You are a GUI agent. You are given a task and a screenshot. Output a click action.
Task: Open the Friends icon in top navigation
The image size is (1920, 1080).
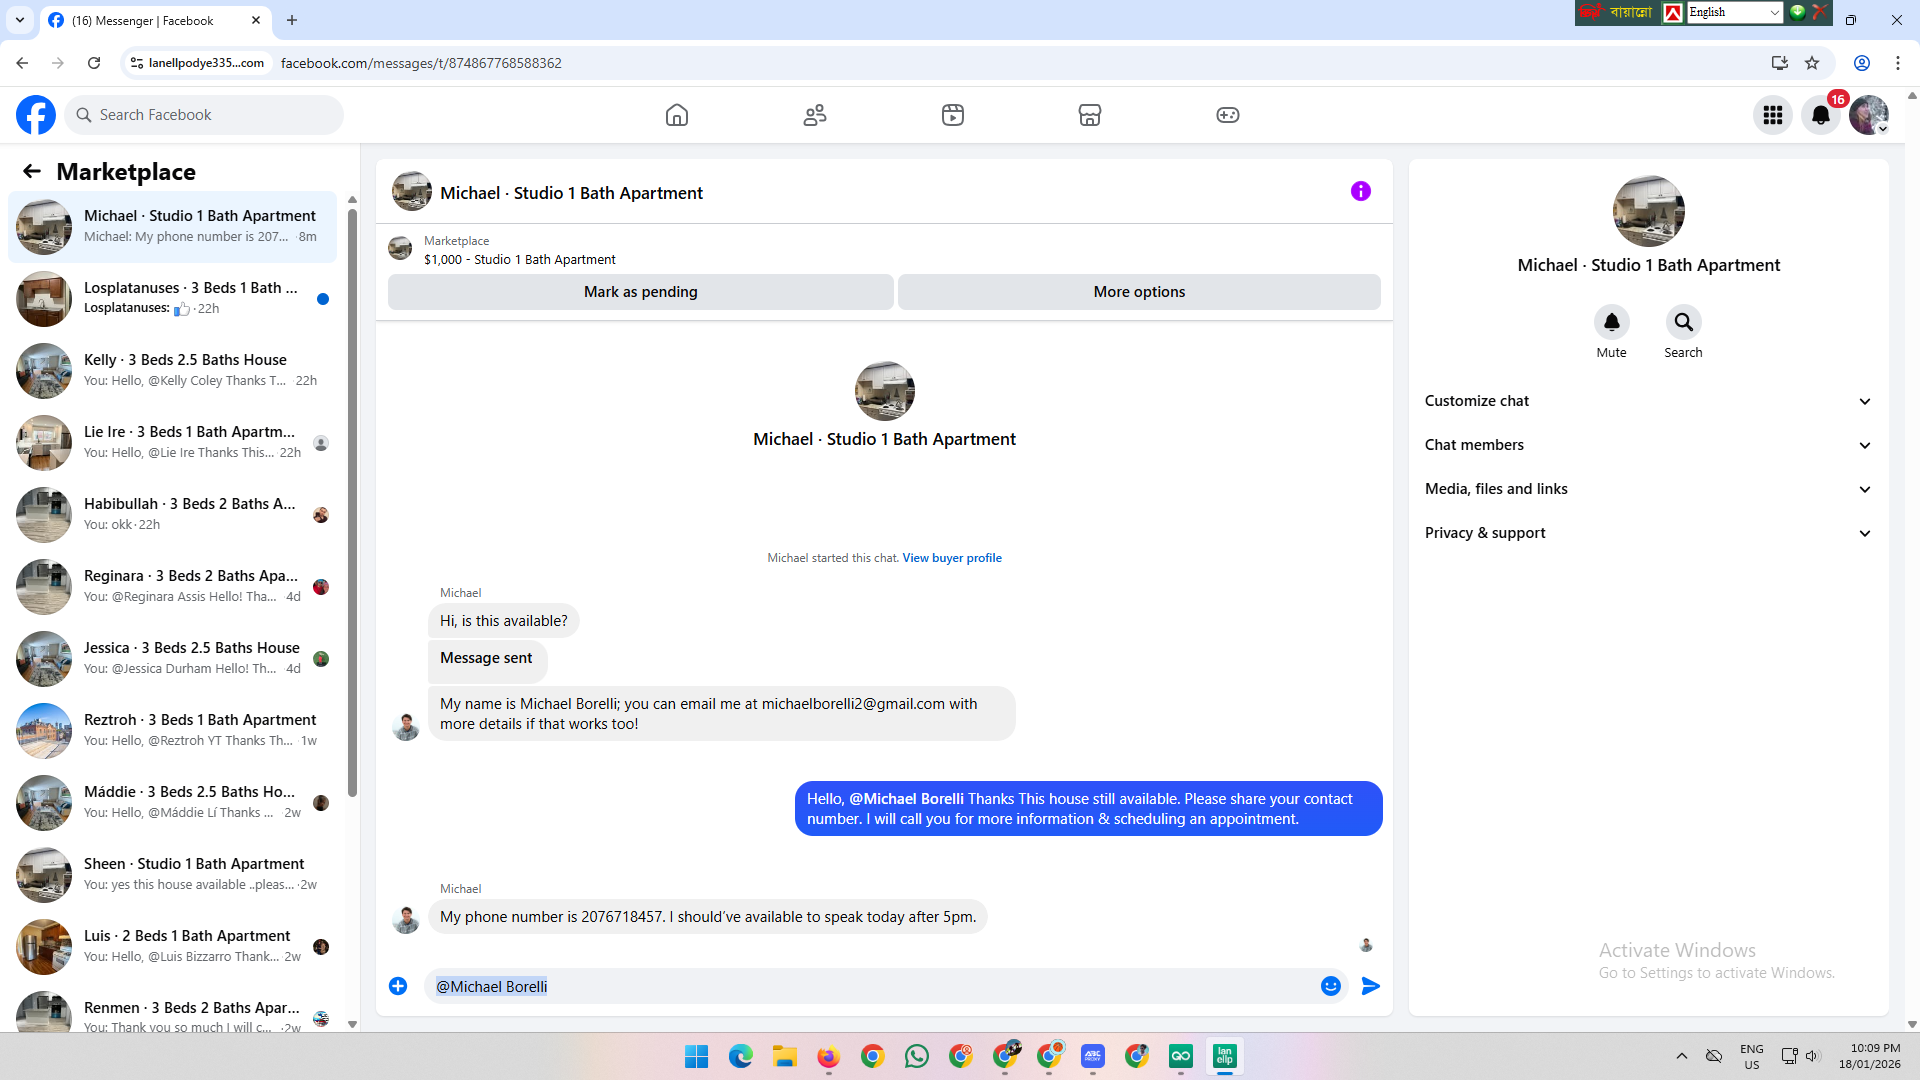click(x=815, y=115)
